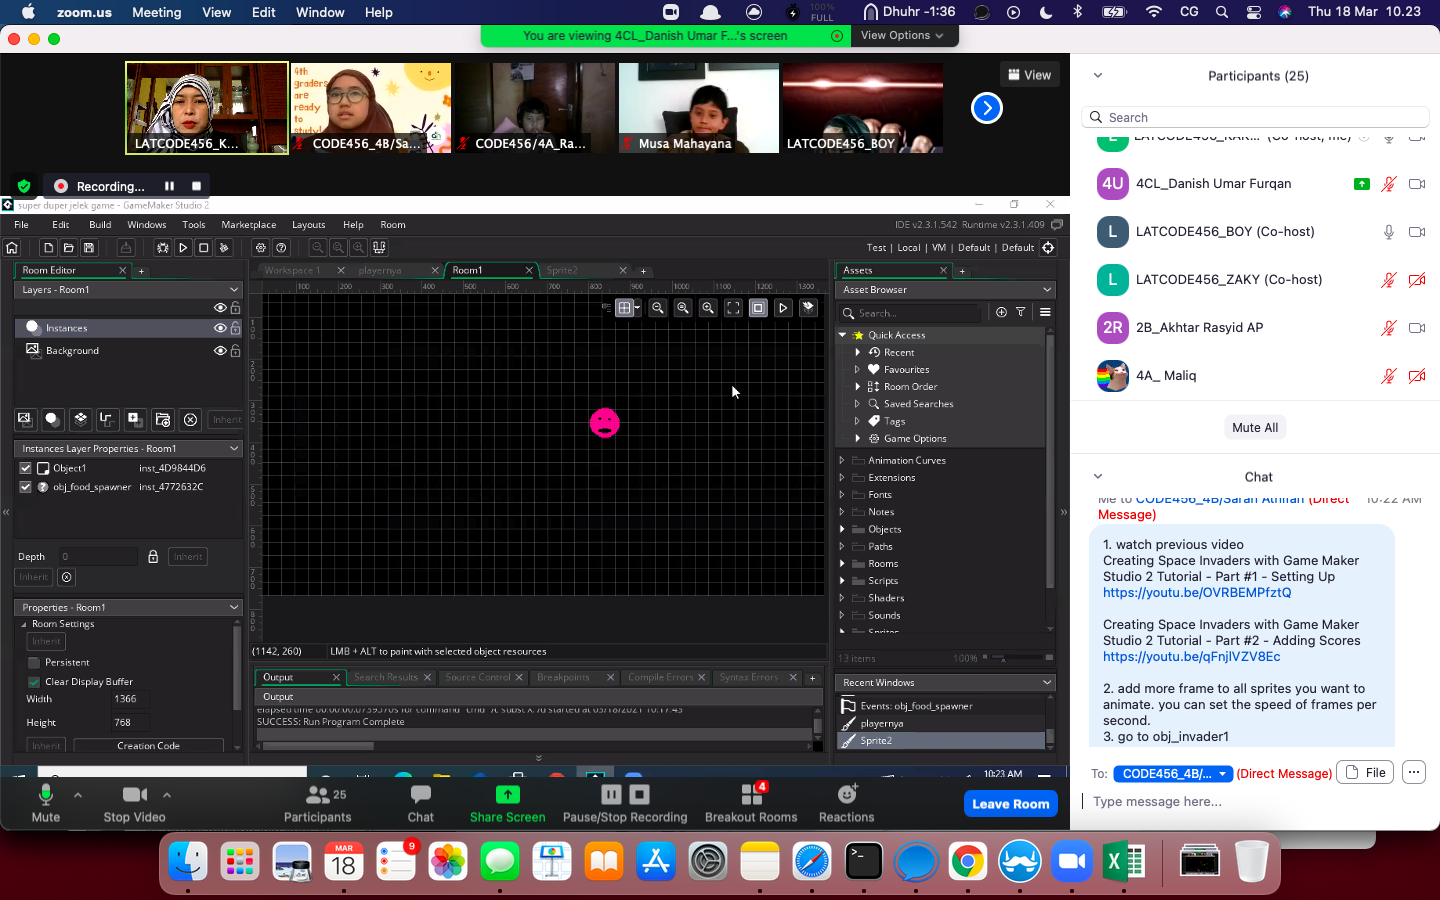Switch to the Workspace 1 tab
The image size is (1440, 900).
point(293,270)
